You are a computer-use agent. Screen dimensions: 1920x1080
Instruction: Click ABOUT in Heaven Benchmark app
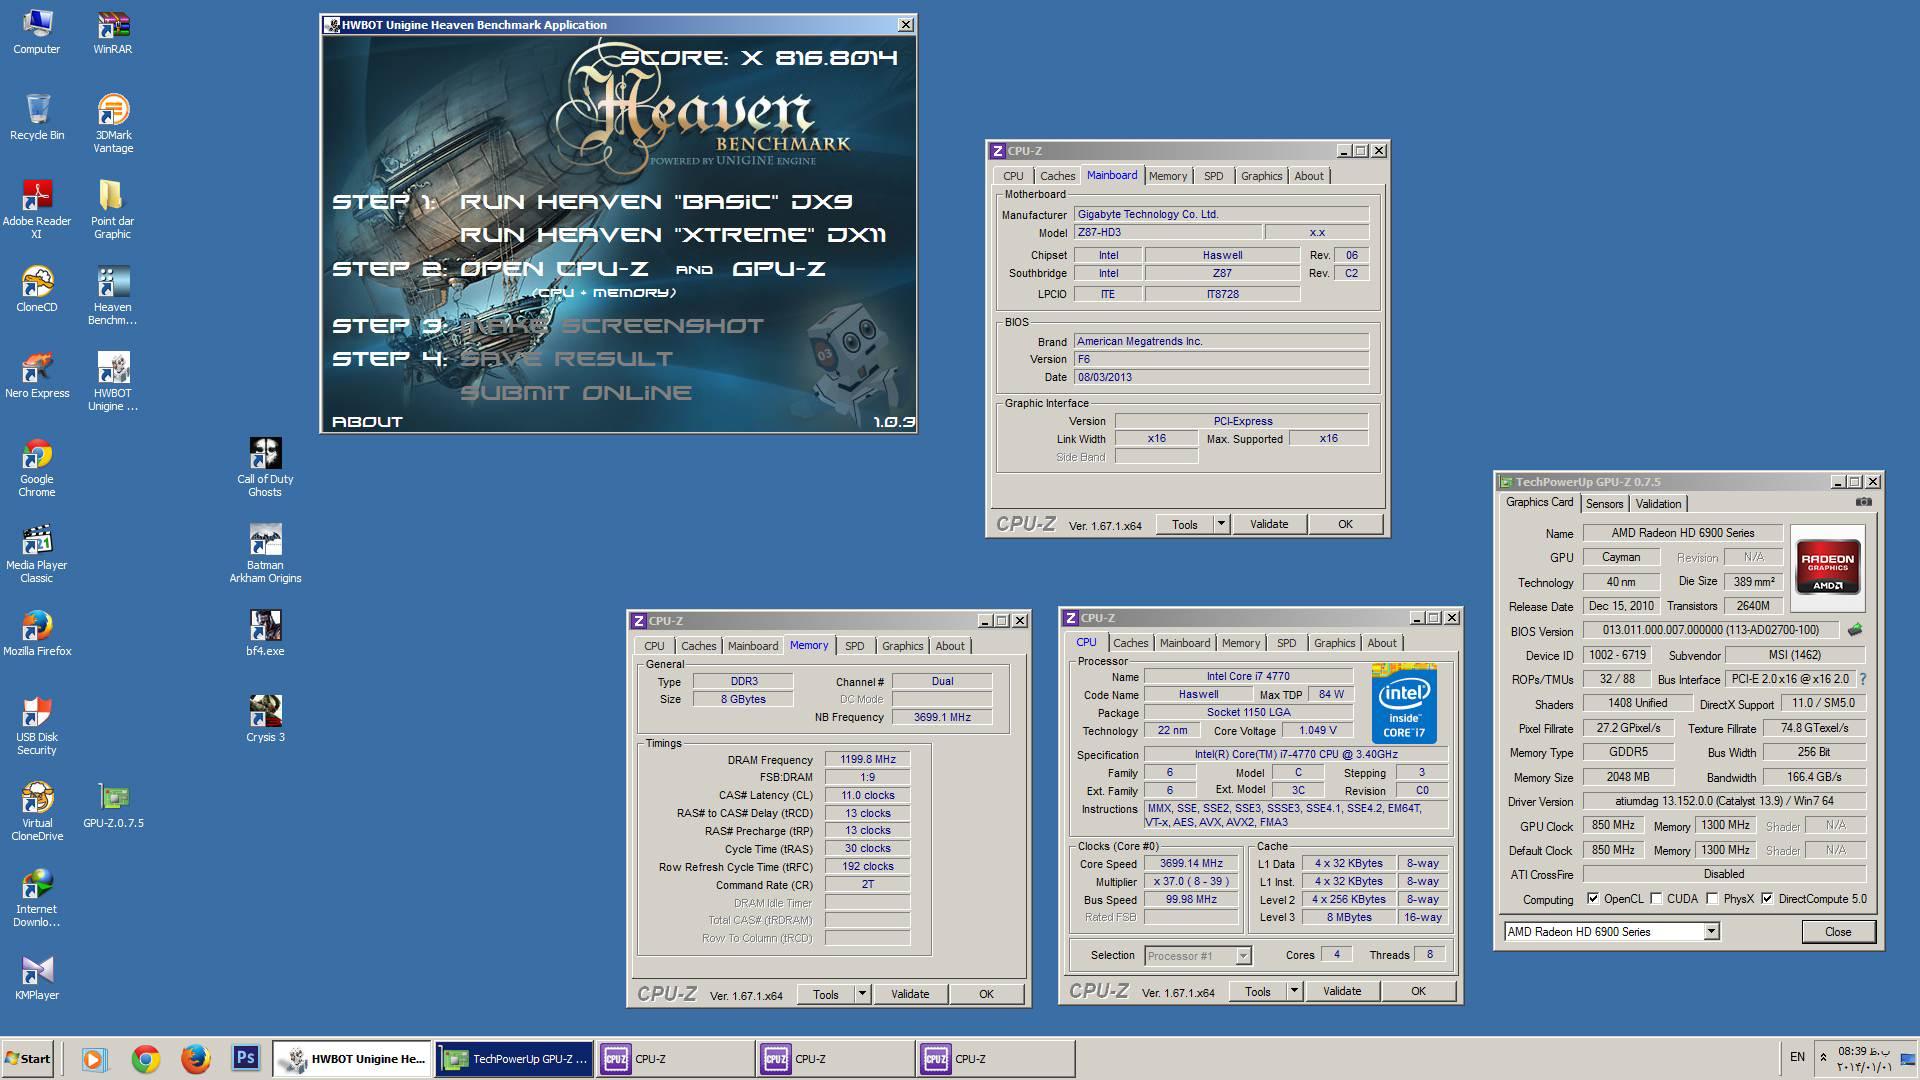click(x=367, y=422)
